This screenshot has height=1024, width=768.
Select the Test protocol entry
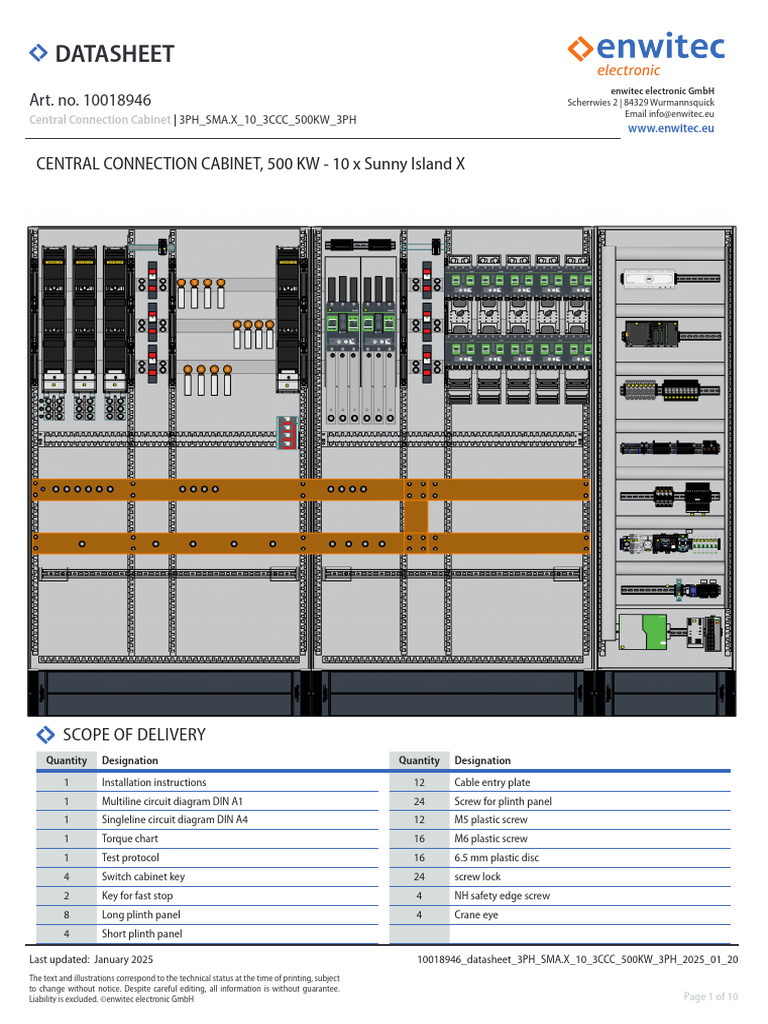tap(131, 857)
